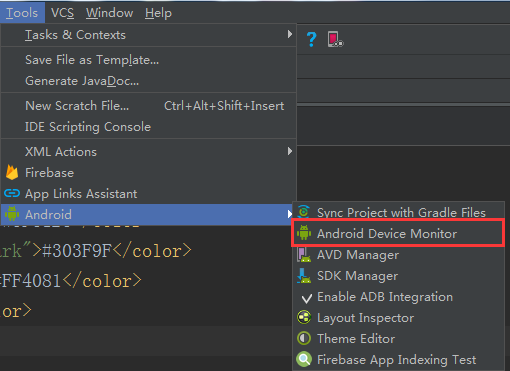Click the green Android robot icon in Tools menu
This screenshot has height=371, width=510.
click(x=12, y=214)
